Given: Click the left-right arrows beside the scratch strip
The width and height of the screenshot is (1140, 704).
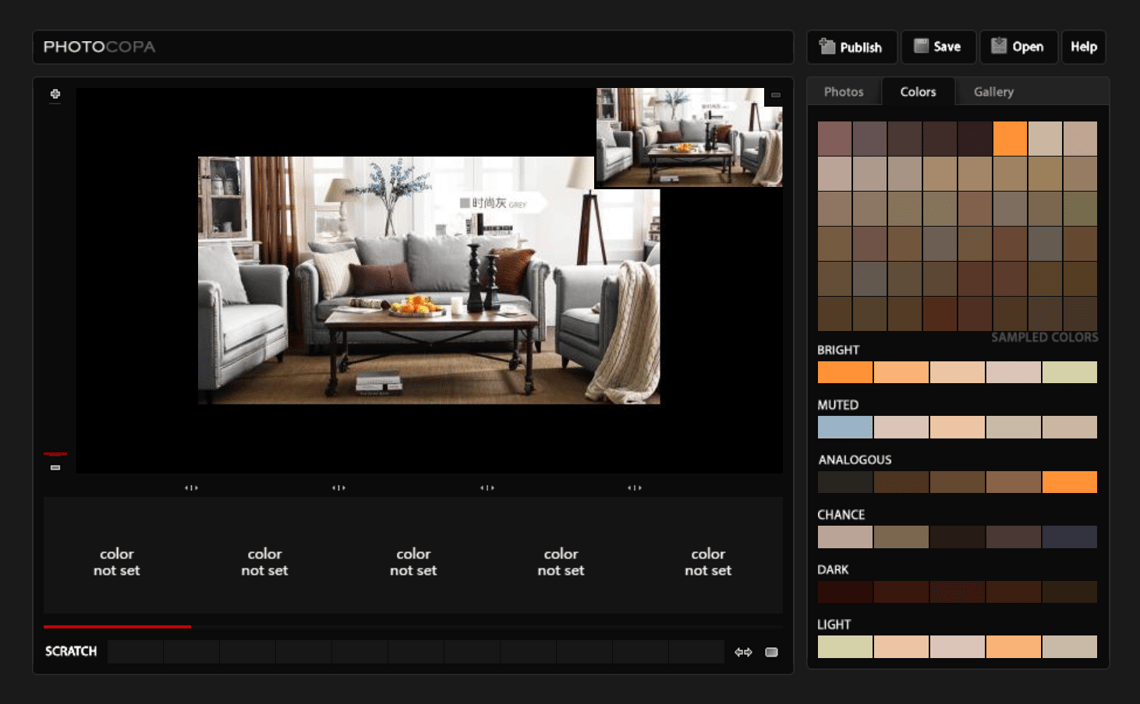Looking at the screenshot, I should [x=746, y=651].
